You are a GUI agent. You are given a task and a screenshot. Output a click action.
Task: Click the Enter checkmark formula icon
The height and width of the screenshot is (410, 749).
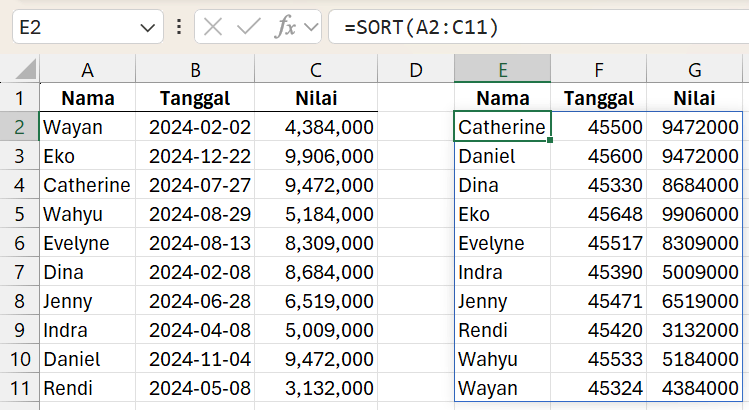(x=248, y=27)
